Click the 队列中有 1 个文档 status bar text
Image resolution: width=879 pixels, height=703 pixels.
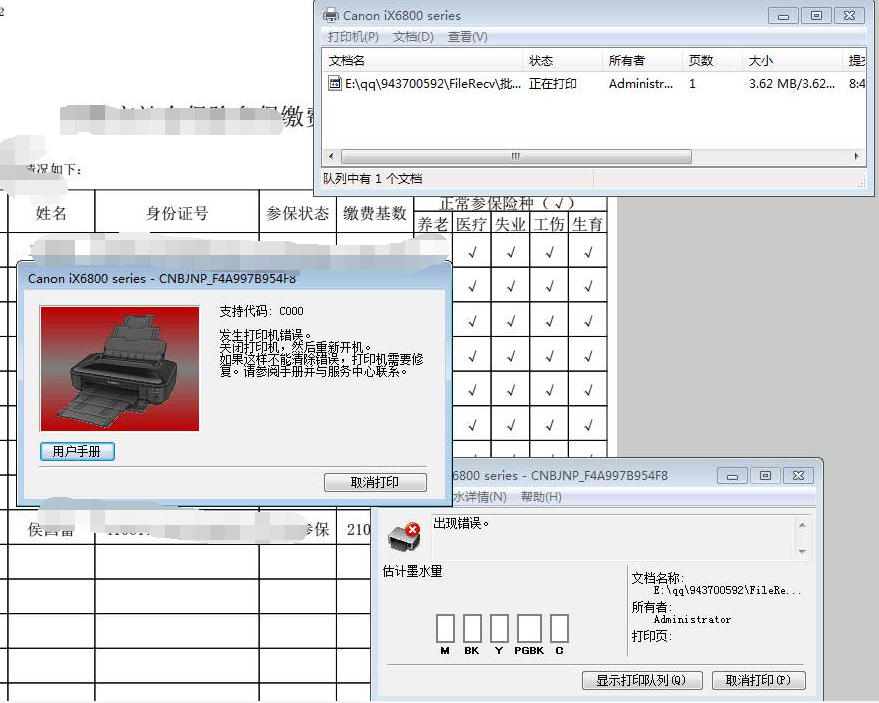pos(372,179)
